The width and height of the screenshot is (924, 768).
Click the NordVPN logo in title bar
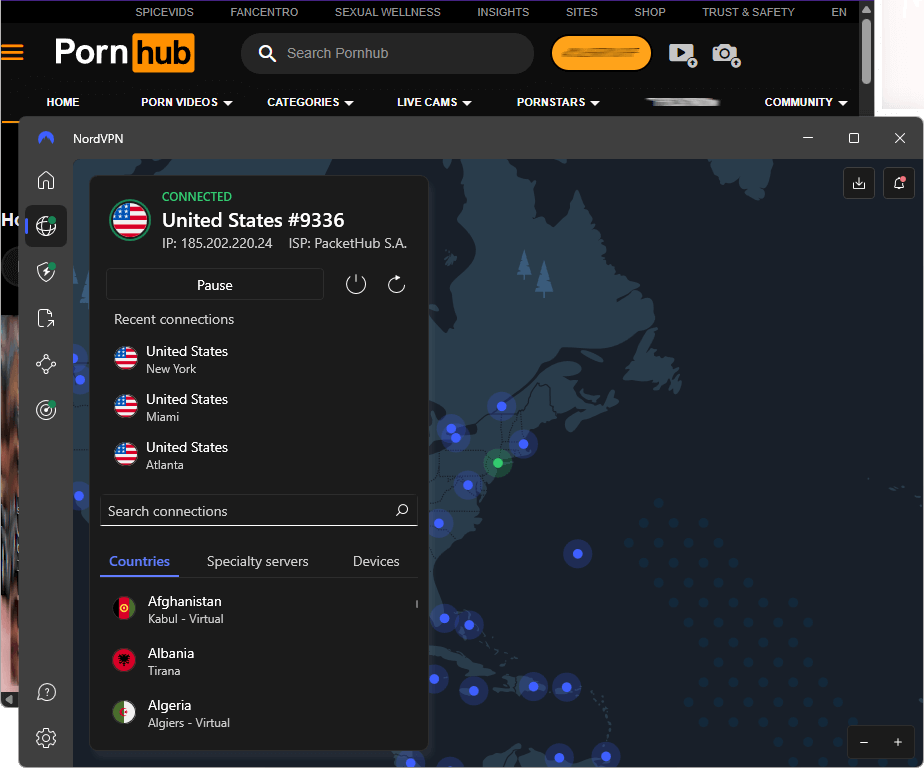point(46,139)
